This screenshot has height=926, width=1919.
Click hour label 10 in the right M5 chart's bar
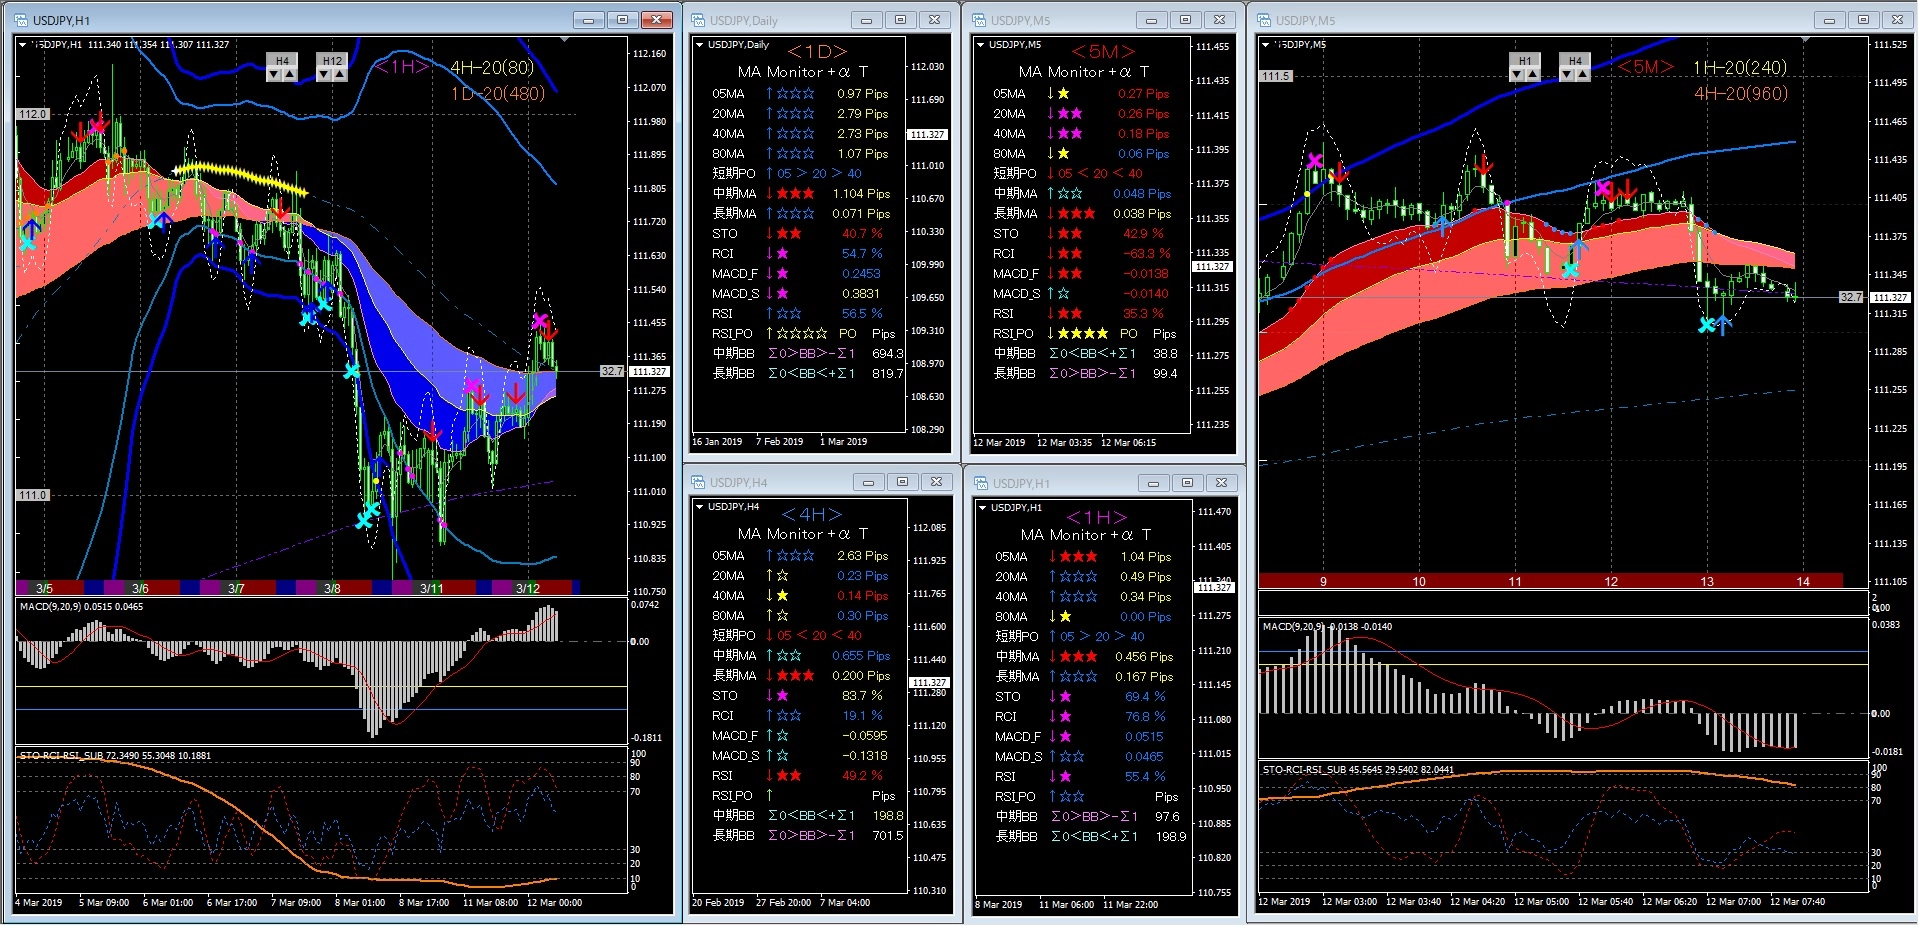[1419, 581]
